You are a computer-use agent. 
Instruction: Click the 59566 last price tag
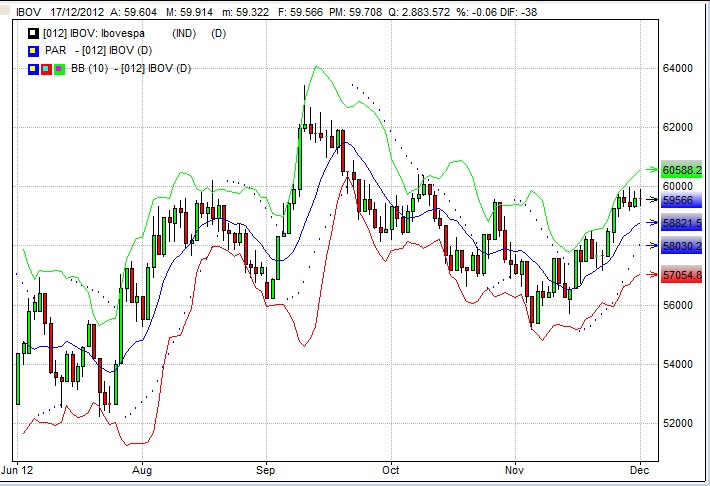click(x=677, y=199)
